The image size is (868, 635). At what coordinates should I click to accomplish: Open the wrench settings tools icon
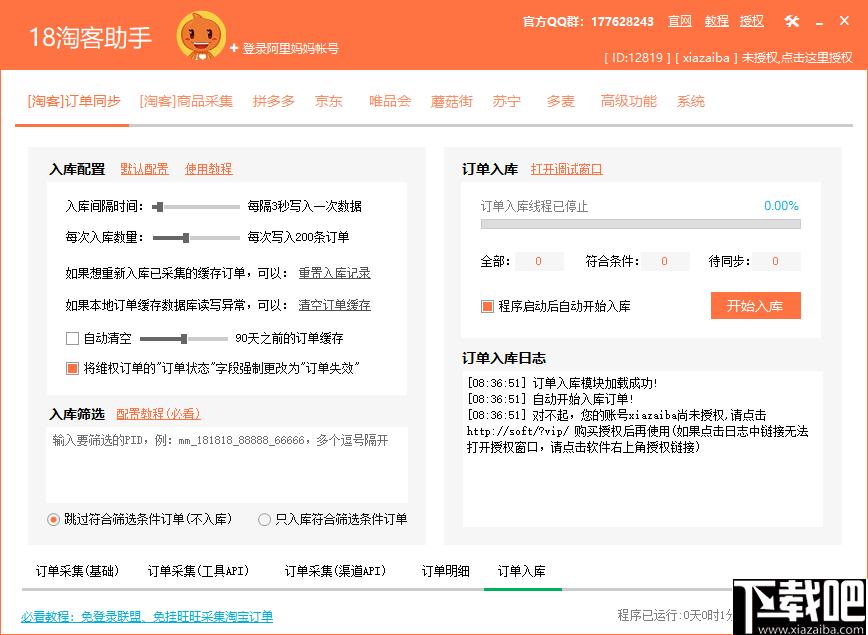coord(792,22)
